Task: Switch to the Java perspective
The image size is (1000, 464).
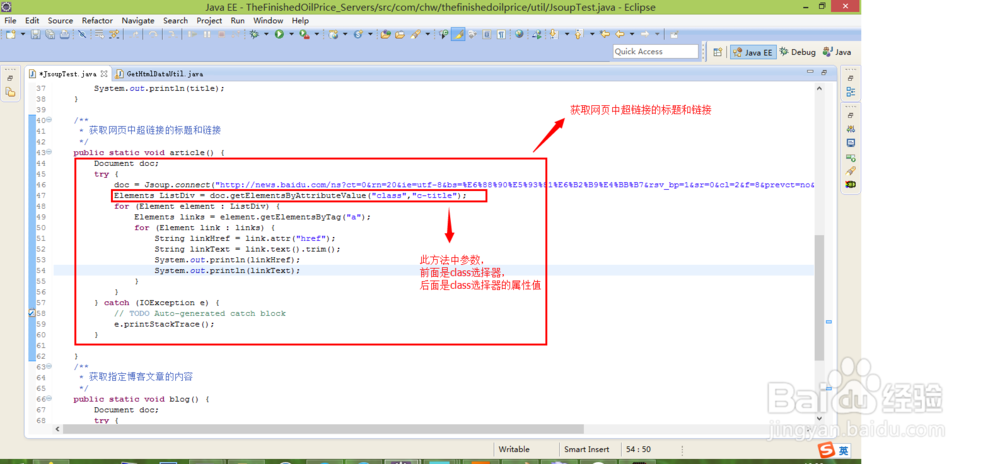Action: tap(837, 52)
